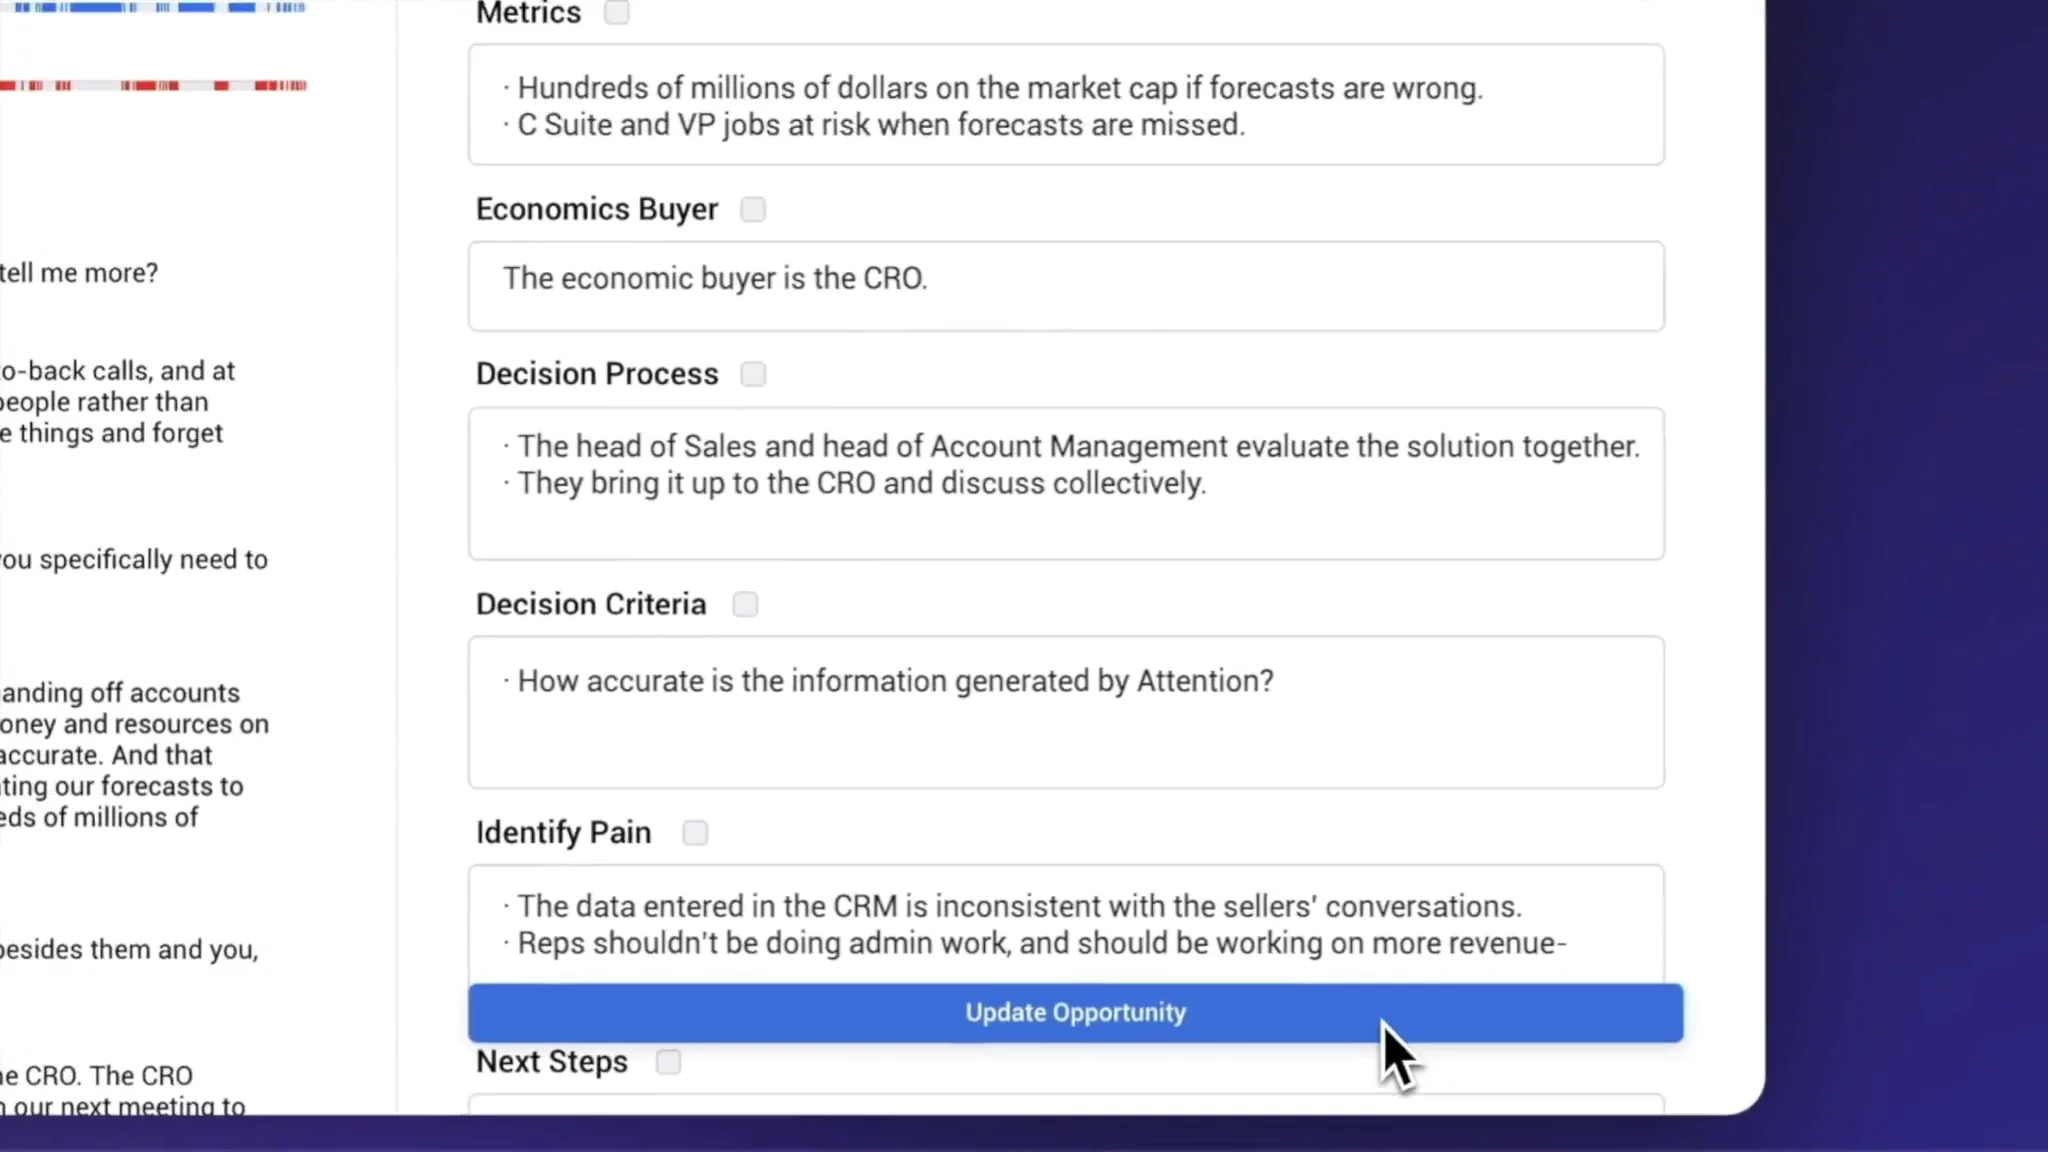Tick the Economics Buyer checkbox

(x=753, y=210)
